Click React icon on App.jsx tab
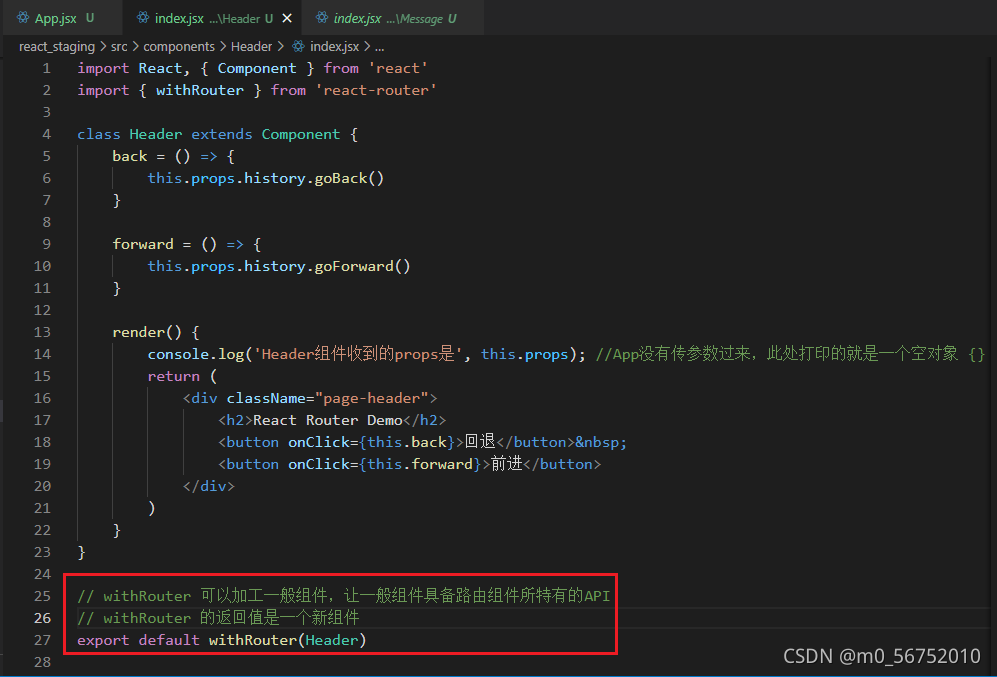The width and height of the screenshot is (997, 677). coord(23,18)
